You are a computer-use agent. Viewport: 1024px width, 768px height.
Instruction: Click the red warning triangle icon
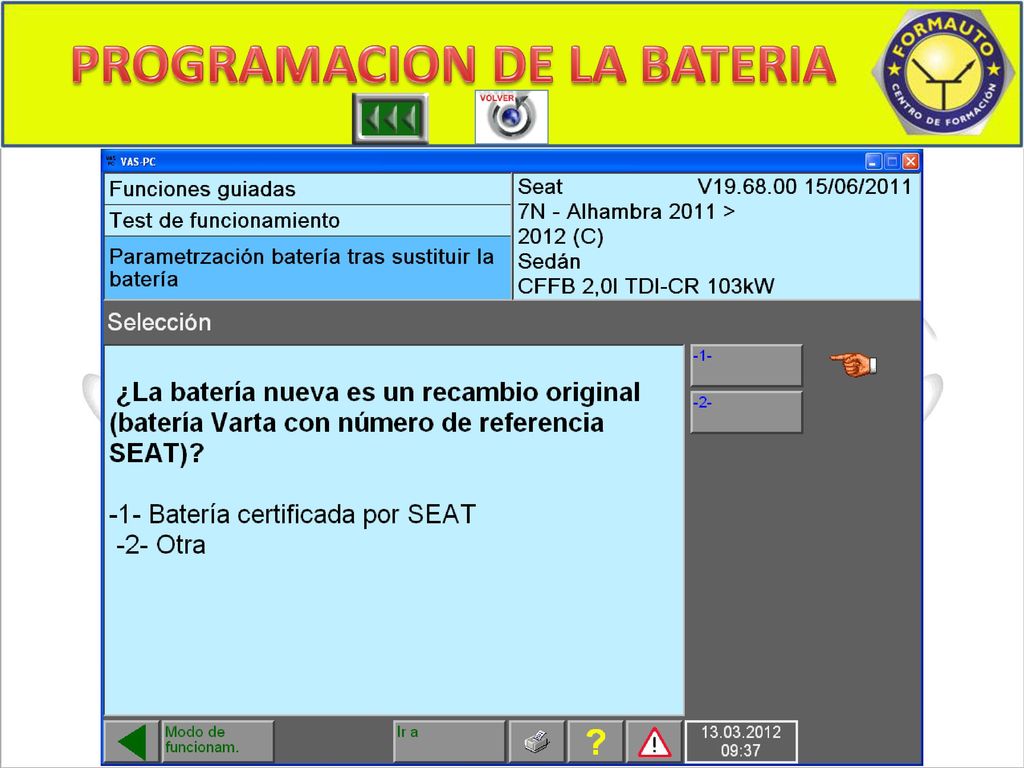click(x=654, y=741)
